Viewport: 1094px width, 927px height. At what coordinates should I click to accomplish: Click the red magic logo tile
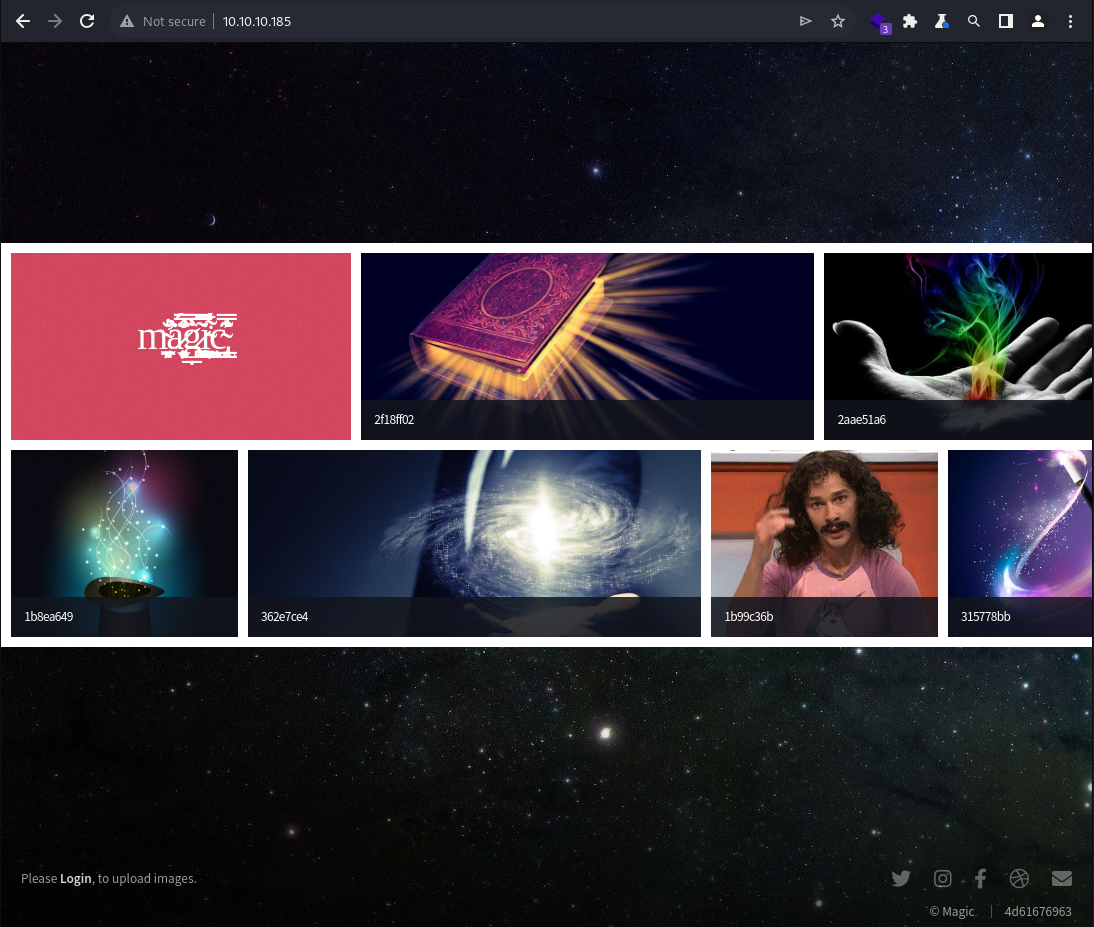(x=181, y=346)
